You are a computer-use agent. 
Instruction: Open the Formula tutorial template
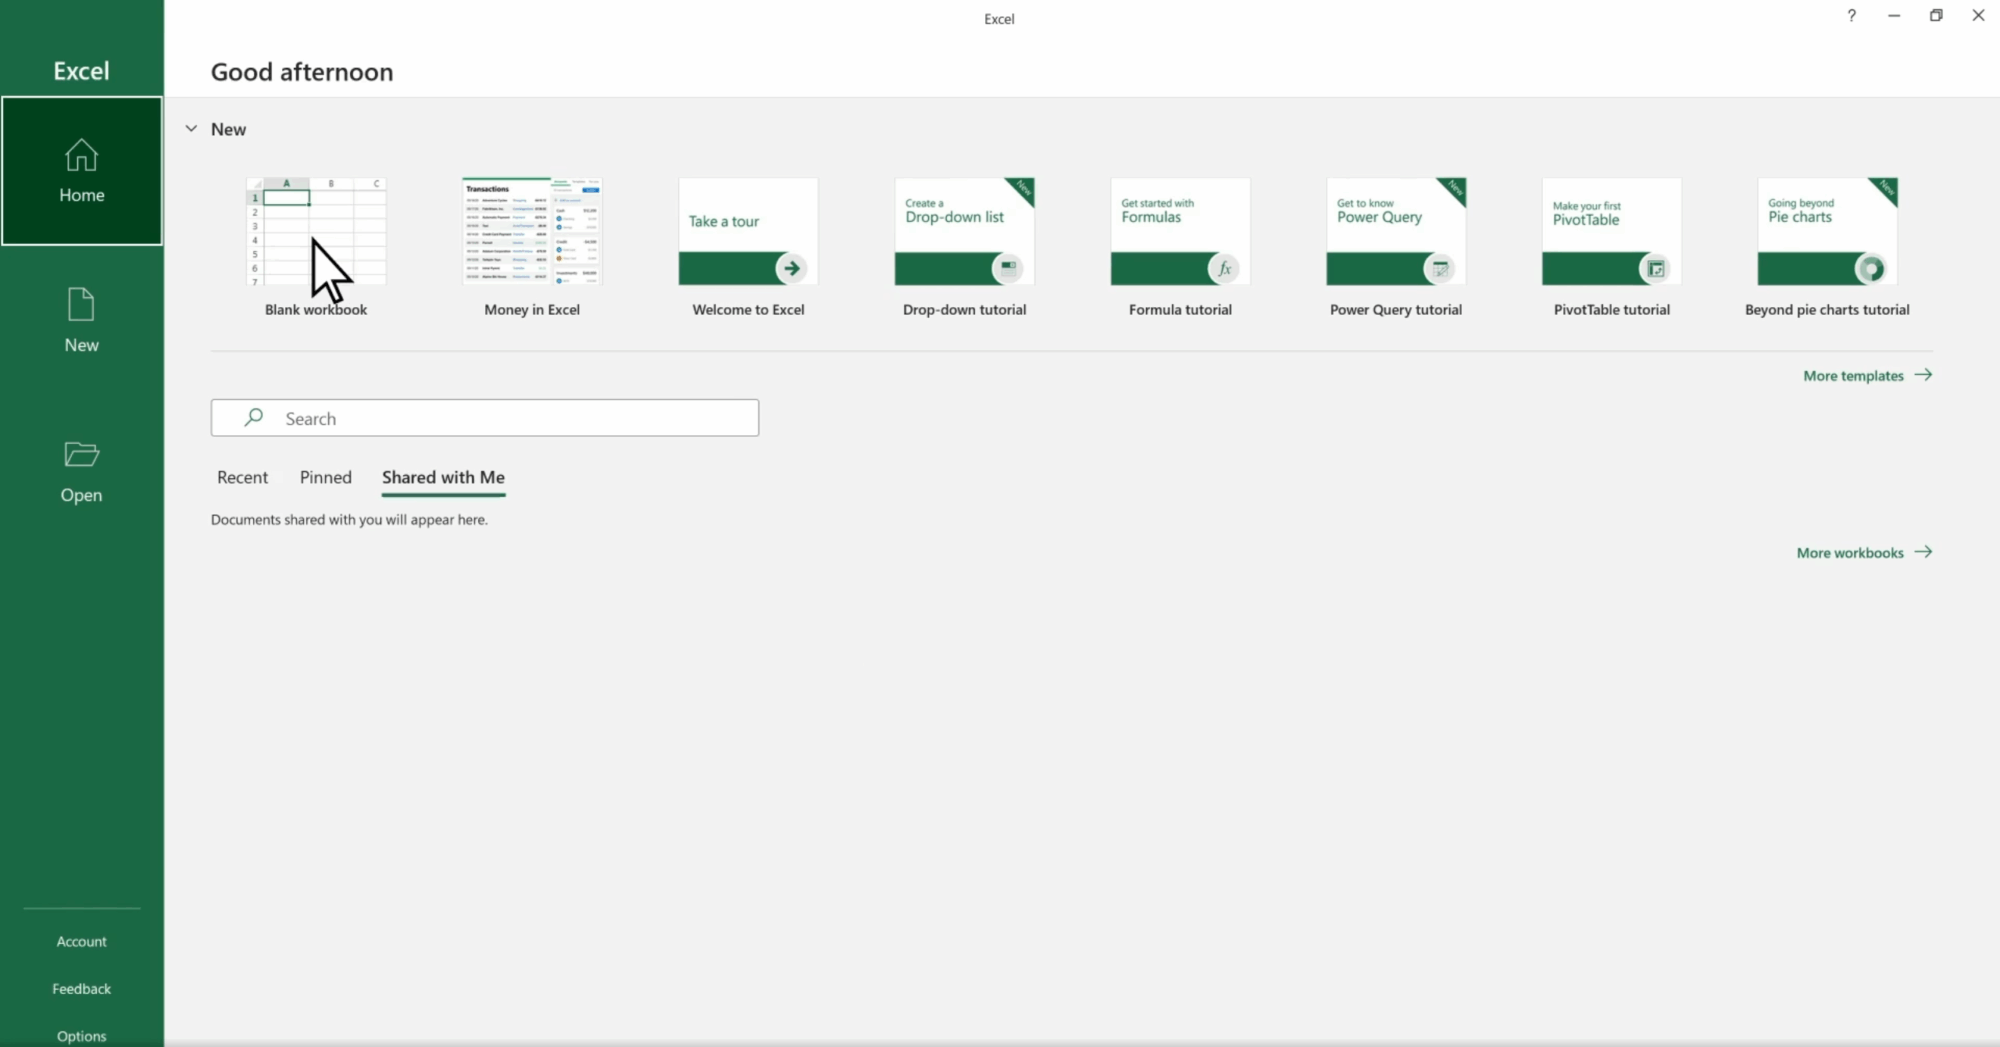click(1180, 248)
